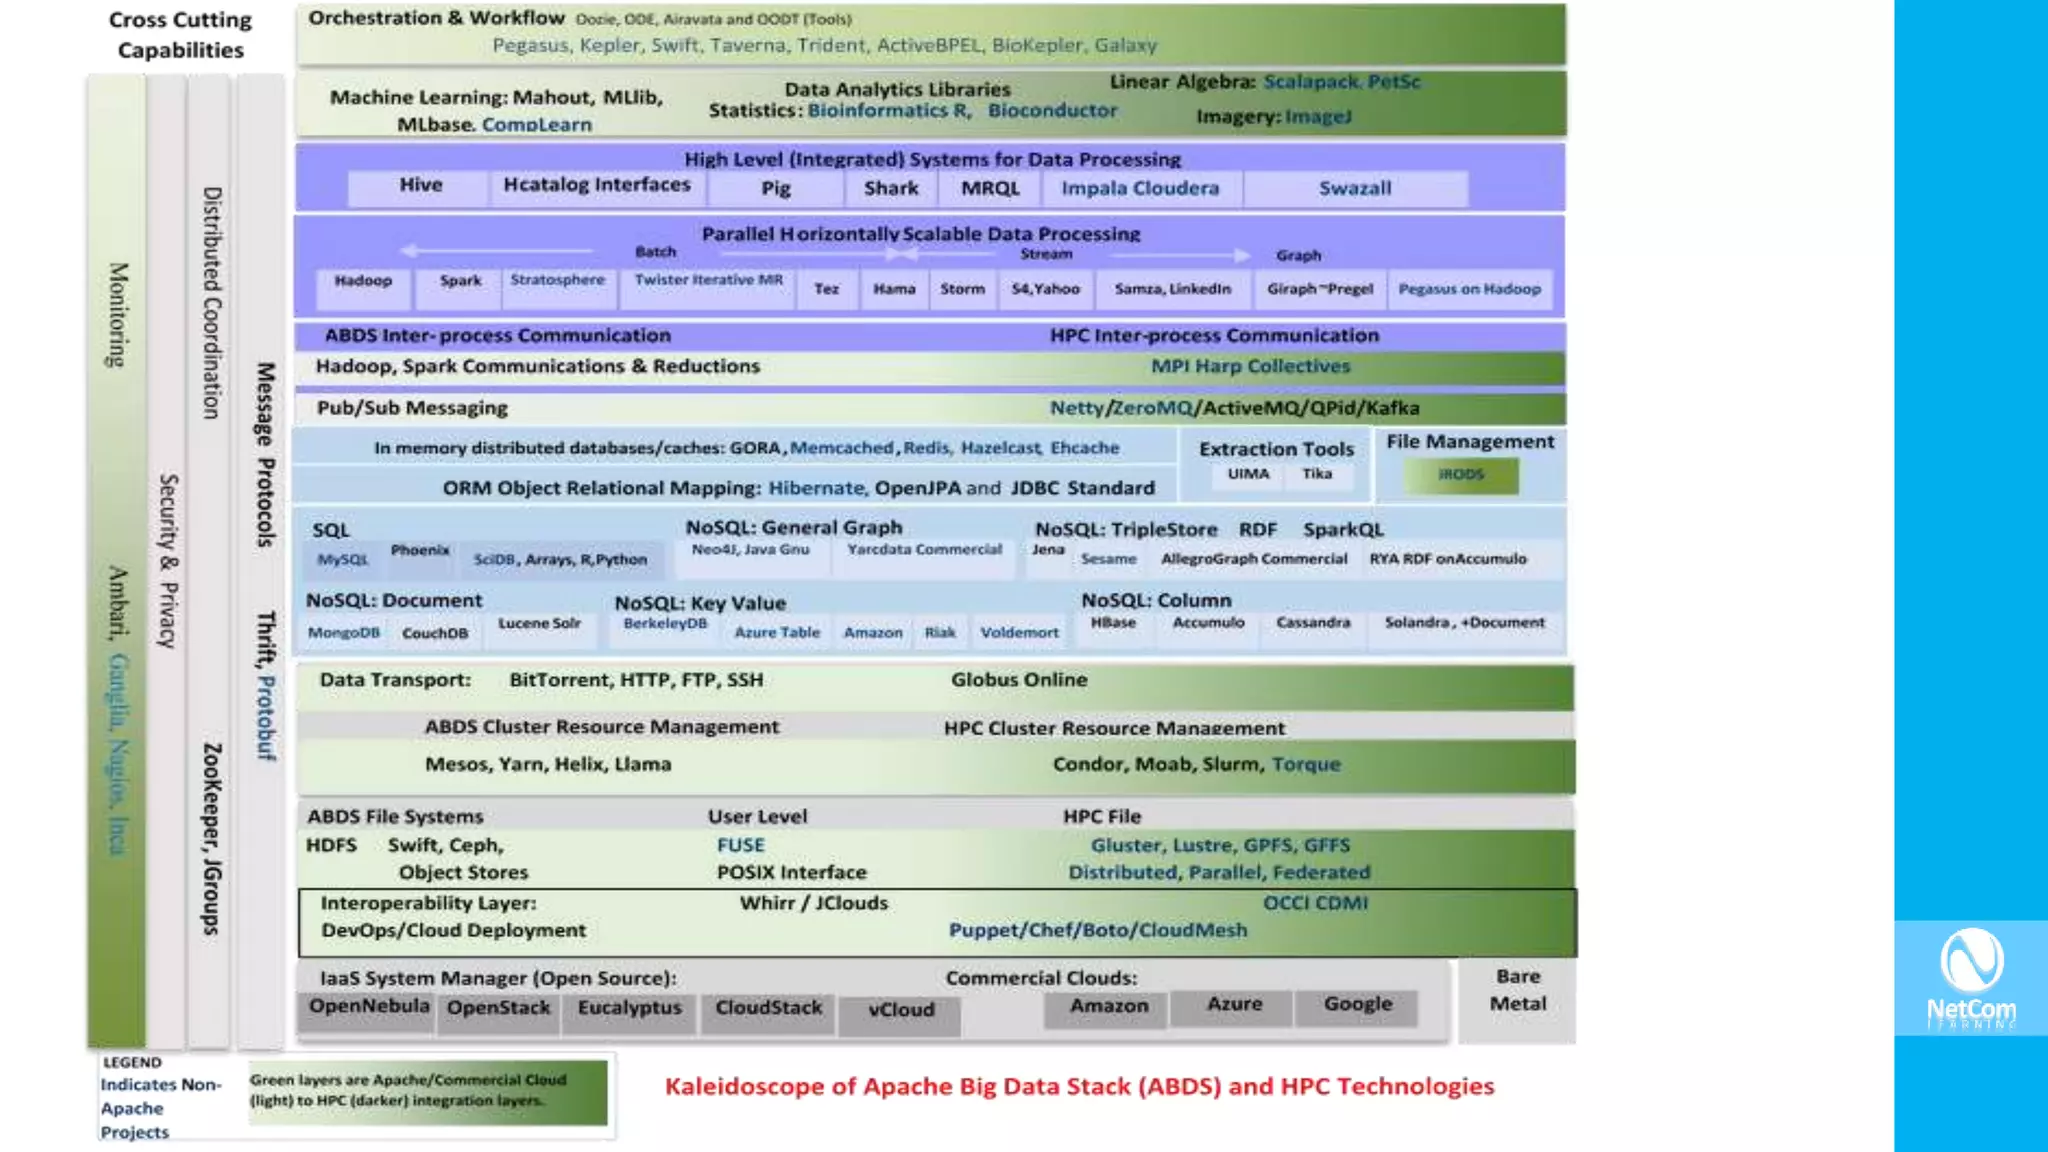
Task: Click the vCloud box
Action: (x=900, y=1012)
